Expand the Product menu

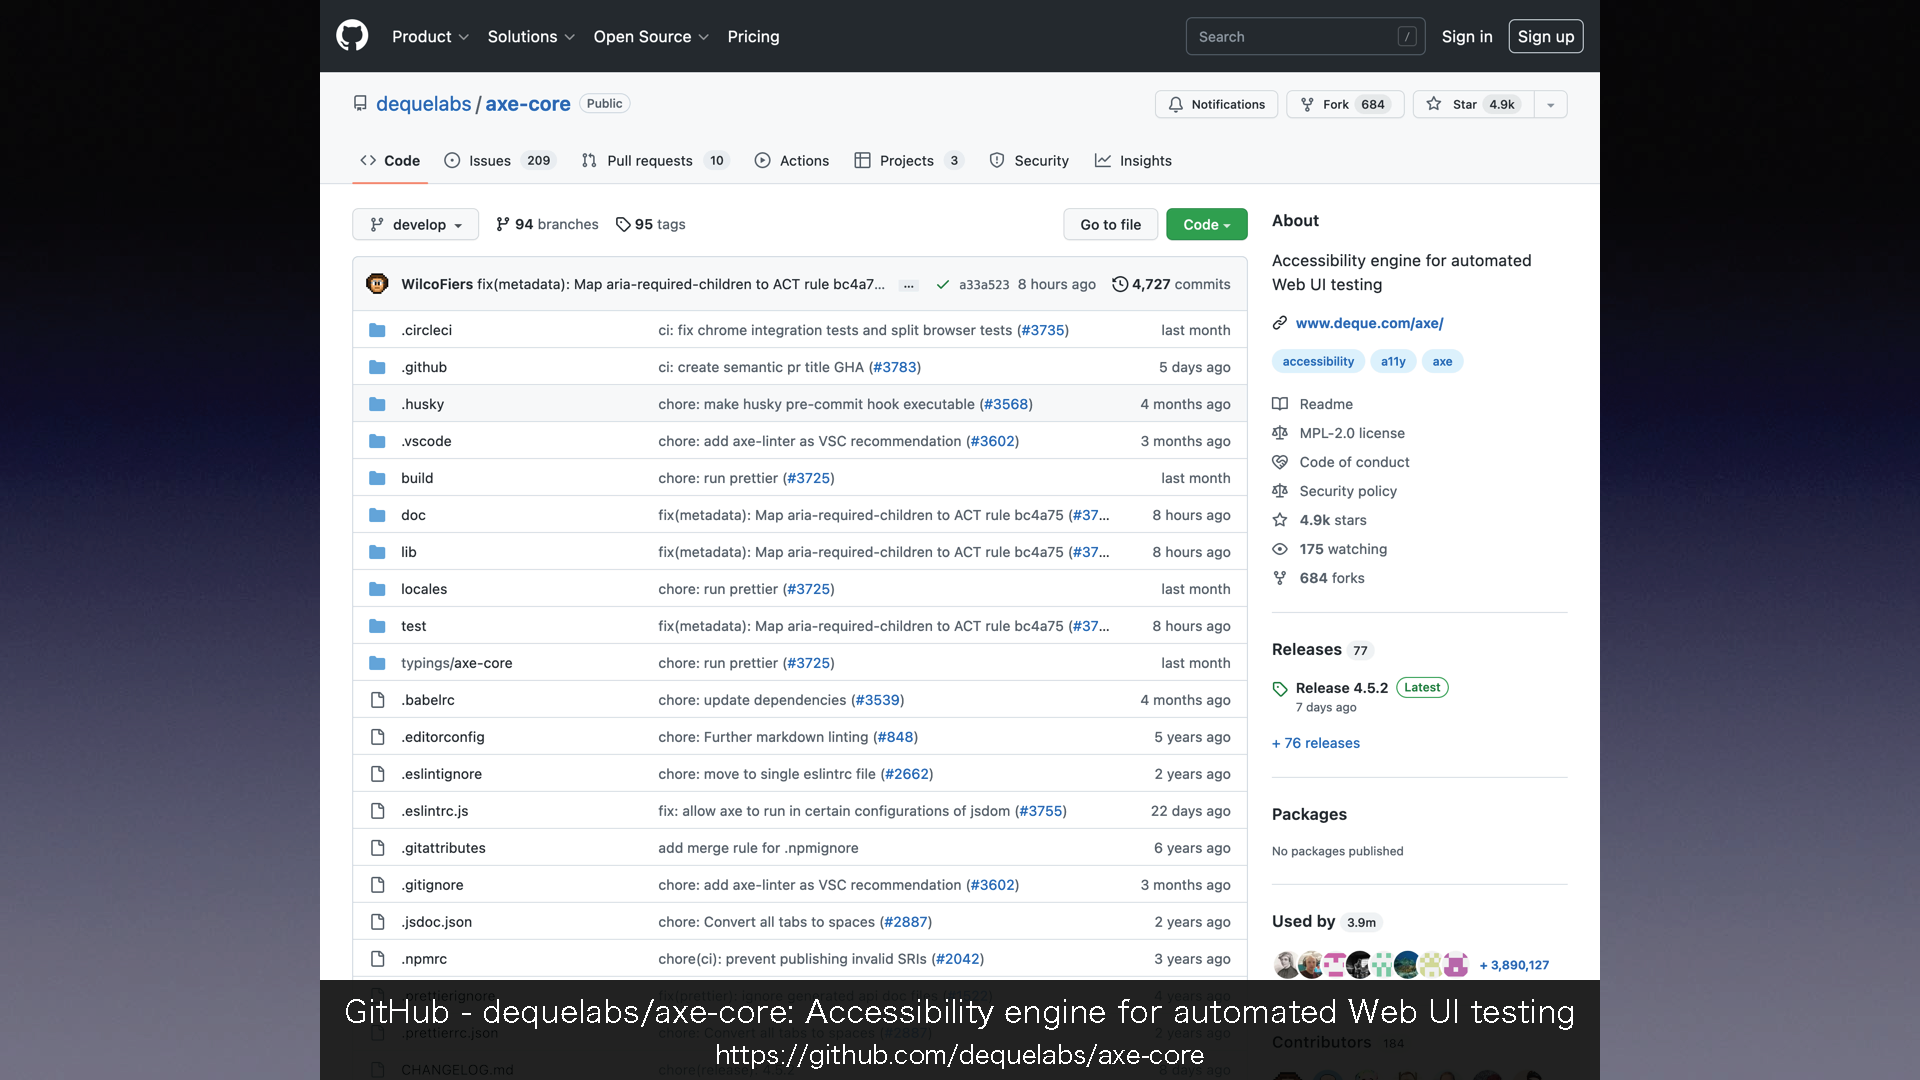click(x=430, y=36)
